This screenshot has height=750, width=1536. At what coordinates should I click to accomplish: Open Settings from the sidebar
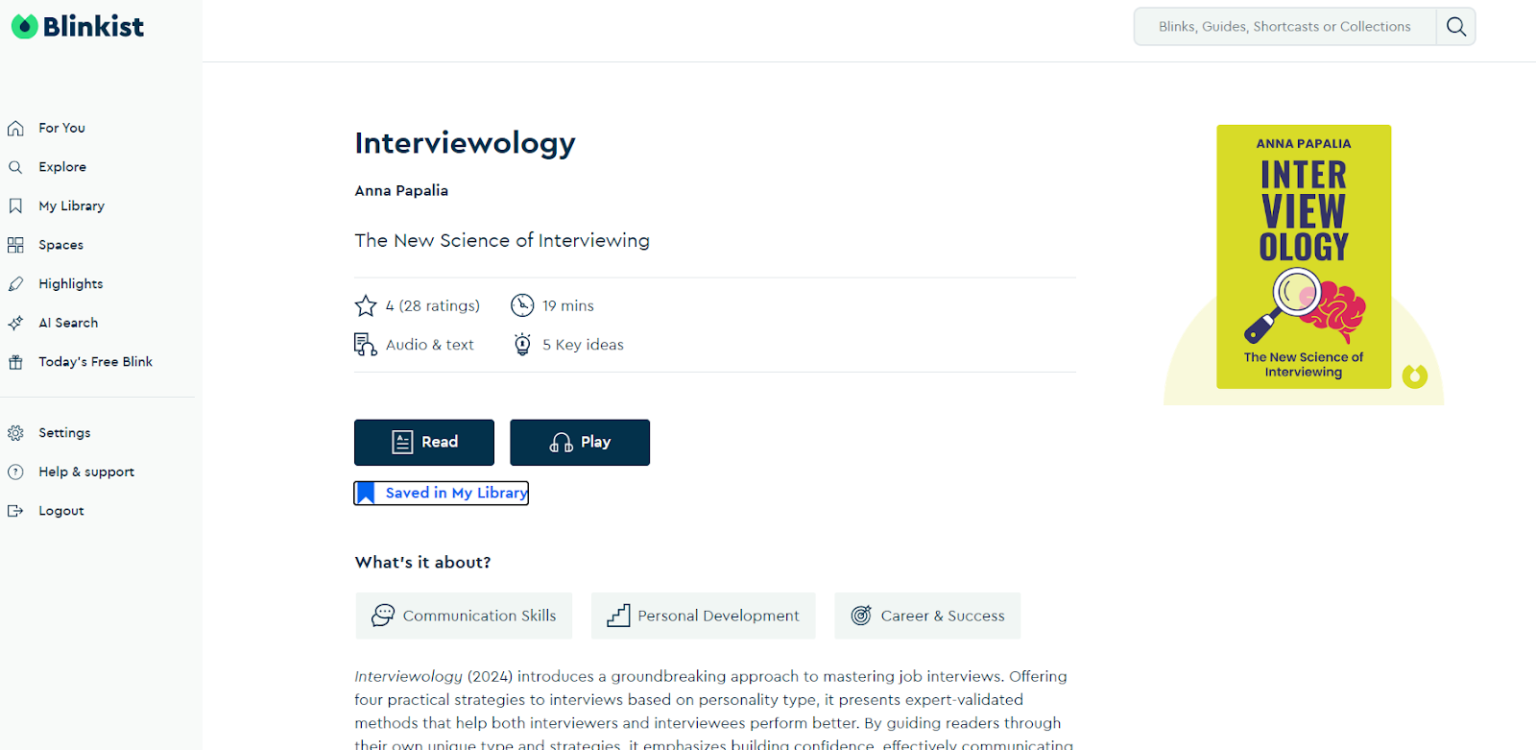click(x=64, y=432)
